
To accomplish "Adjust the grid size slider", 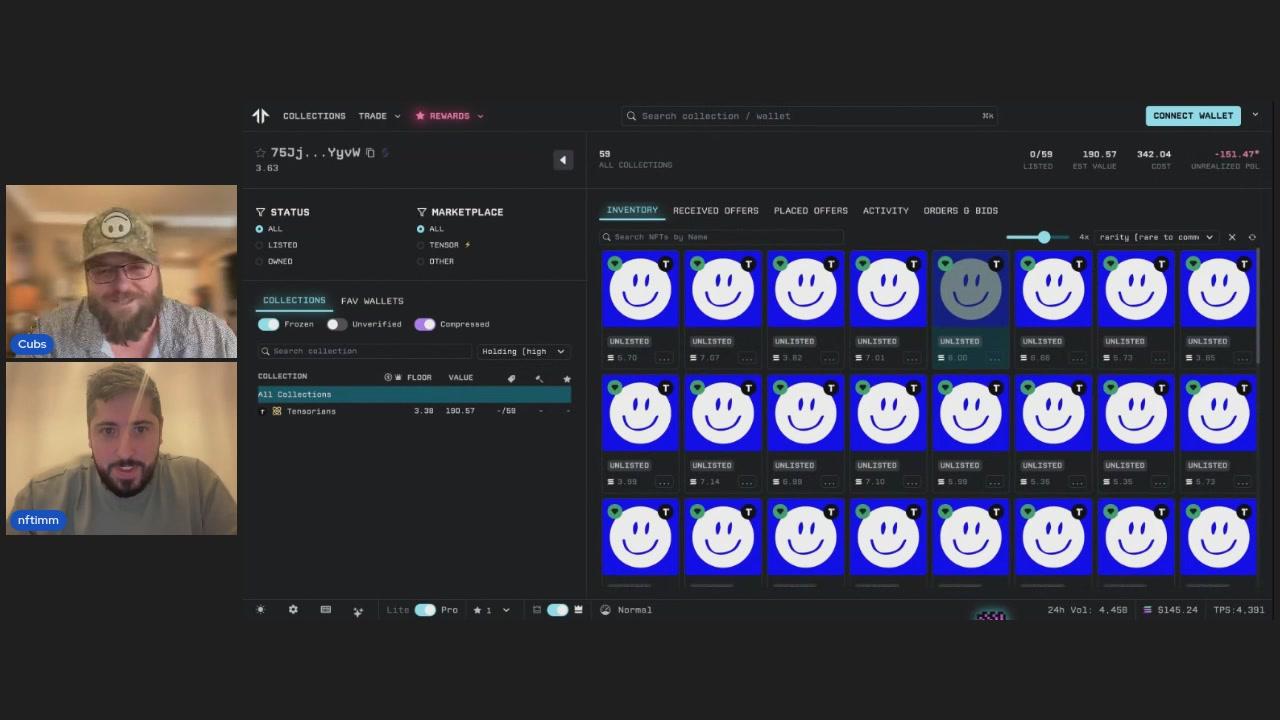I will coord(1043,237).
